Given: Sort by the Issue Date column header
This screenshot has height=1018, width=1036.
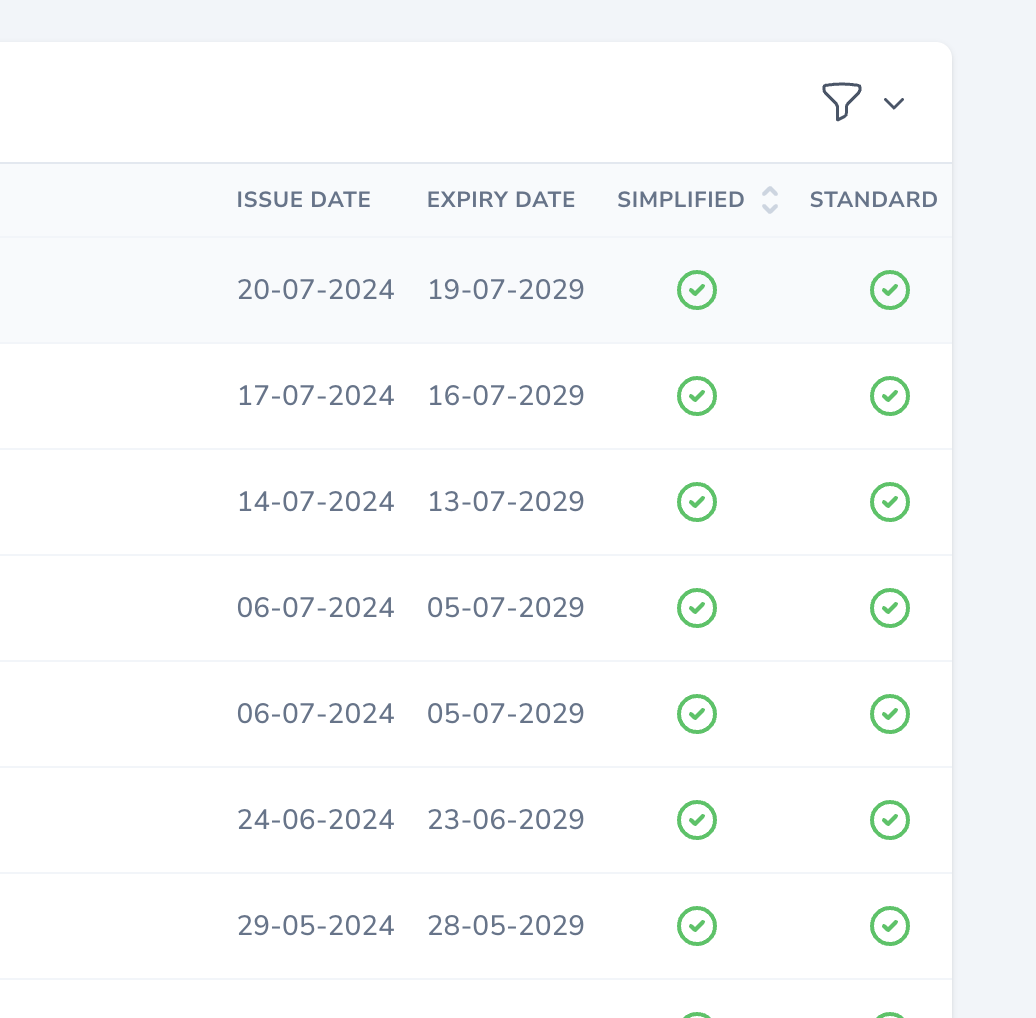Looking at the screenshot, I should (303, 200).
